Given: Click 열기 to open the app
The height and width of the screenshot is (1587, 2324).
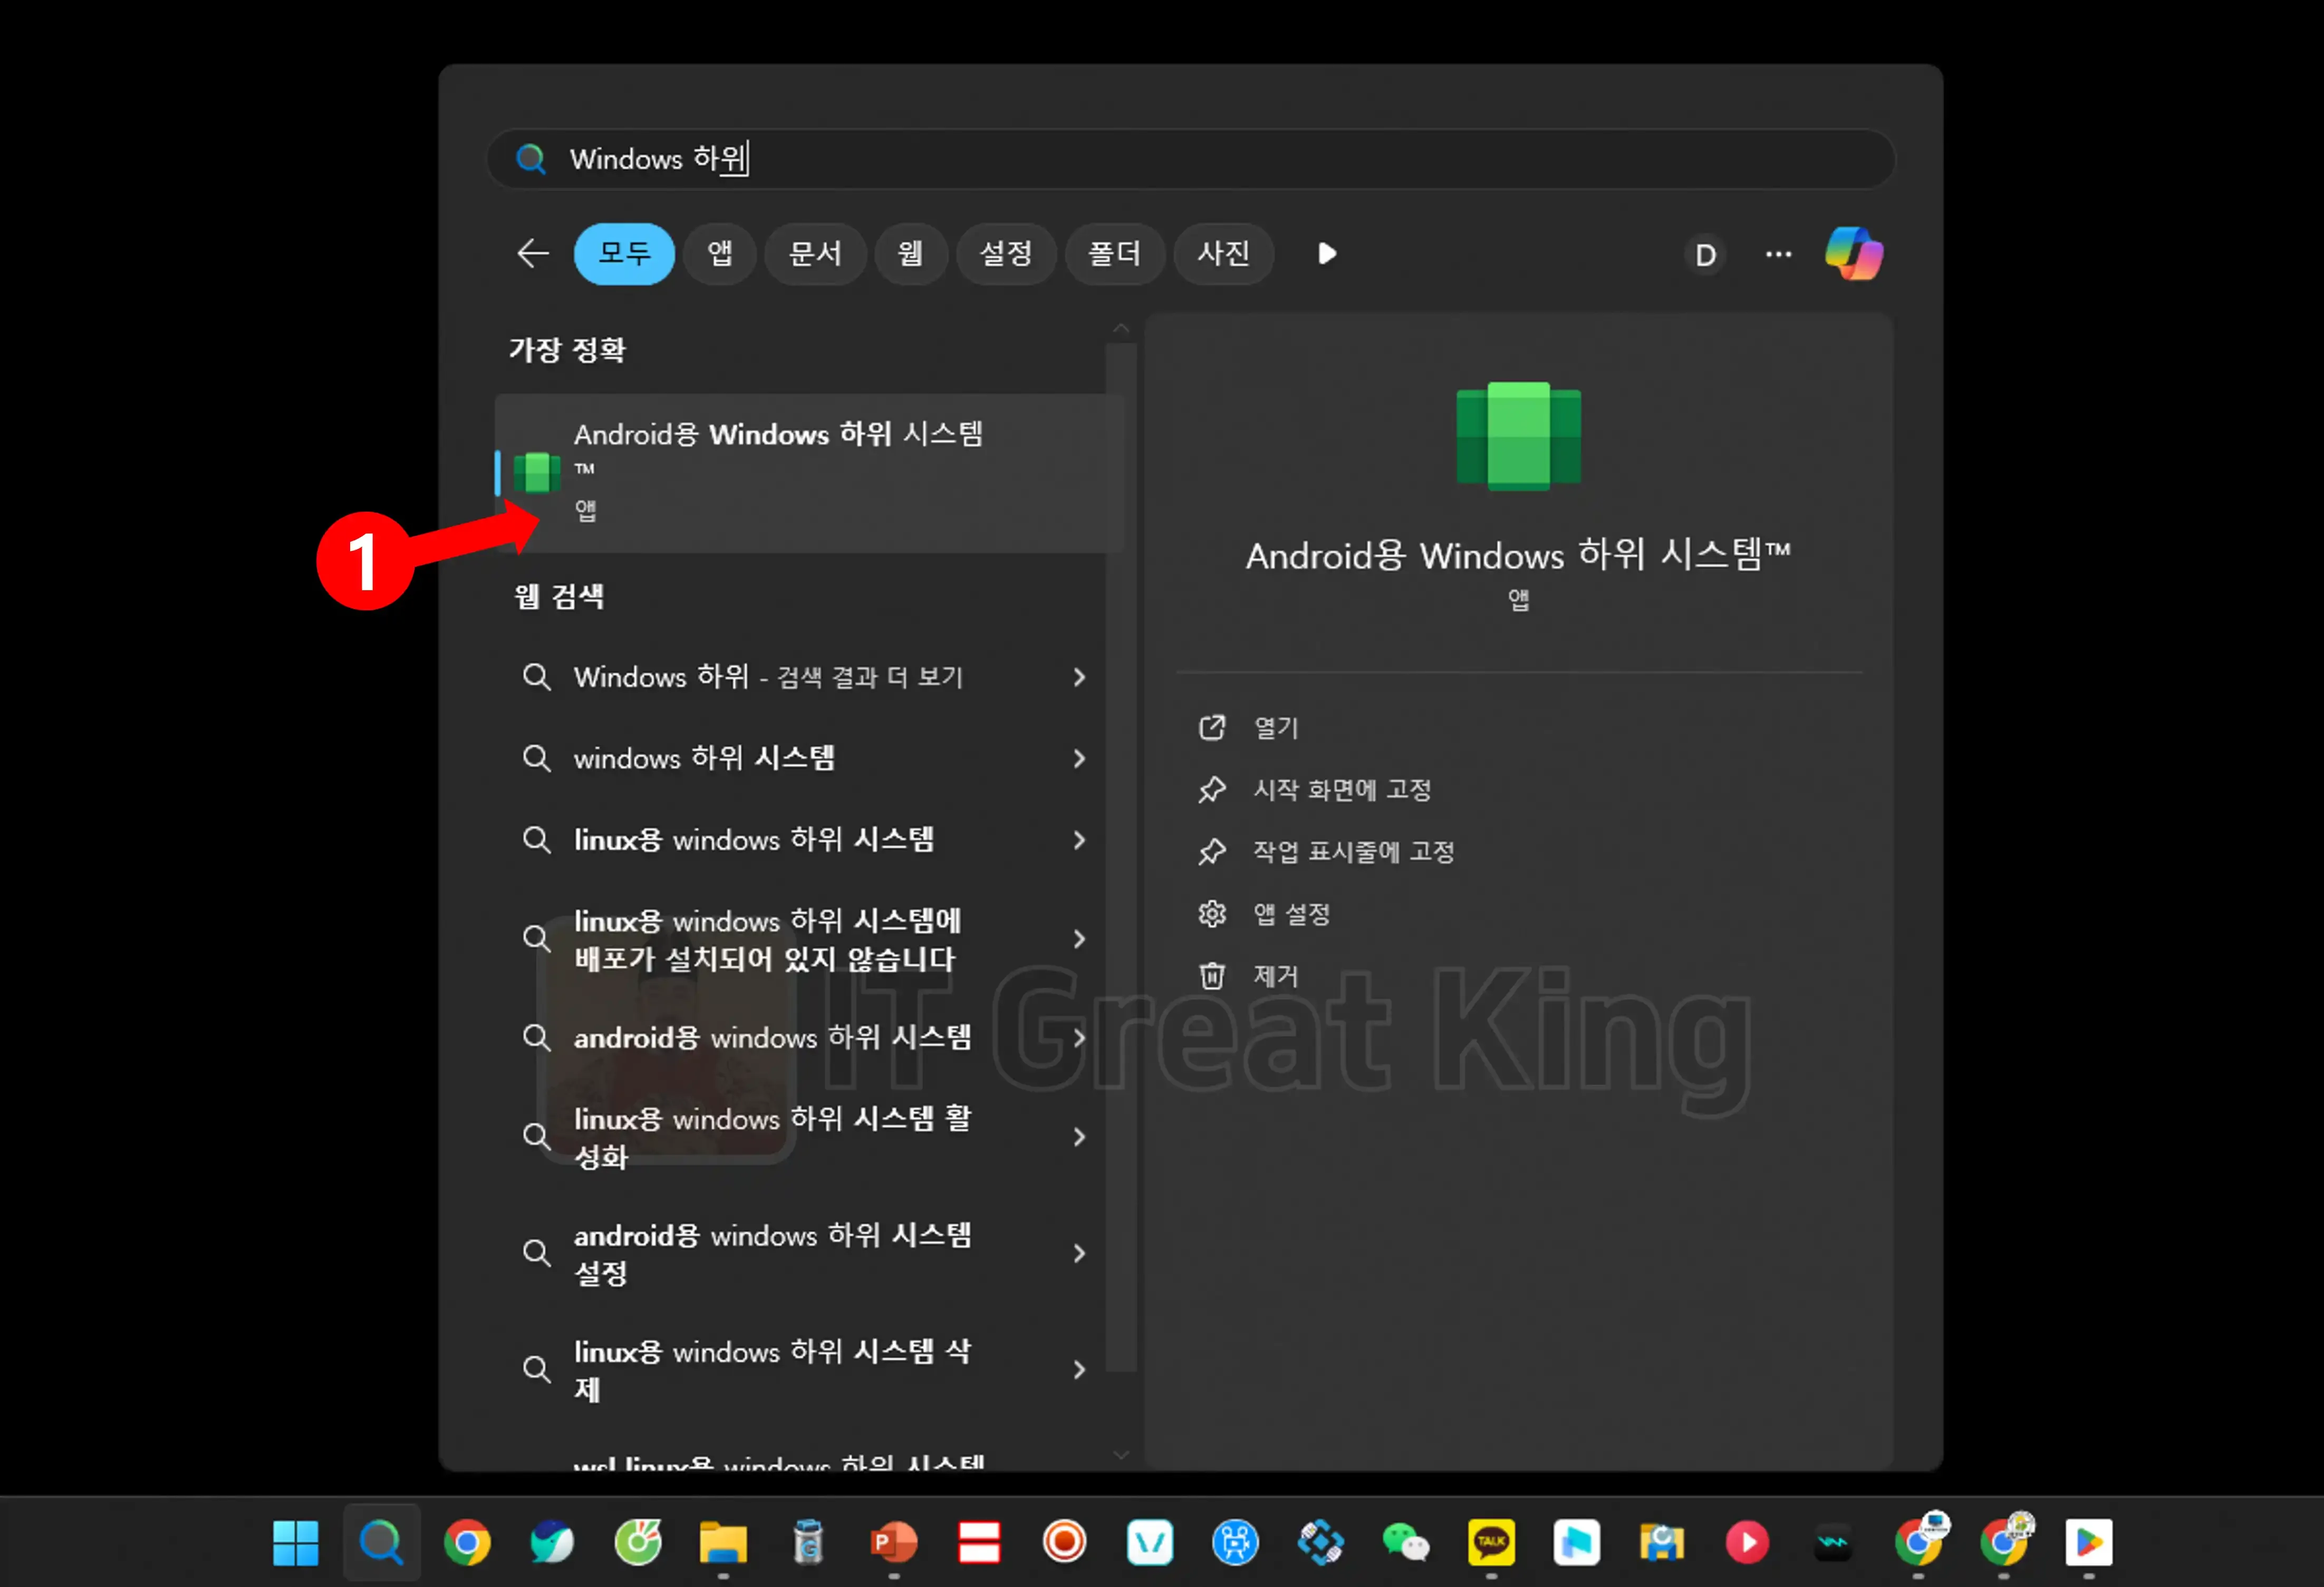Looking at the screenshot, I should 1276,728.
